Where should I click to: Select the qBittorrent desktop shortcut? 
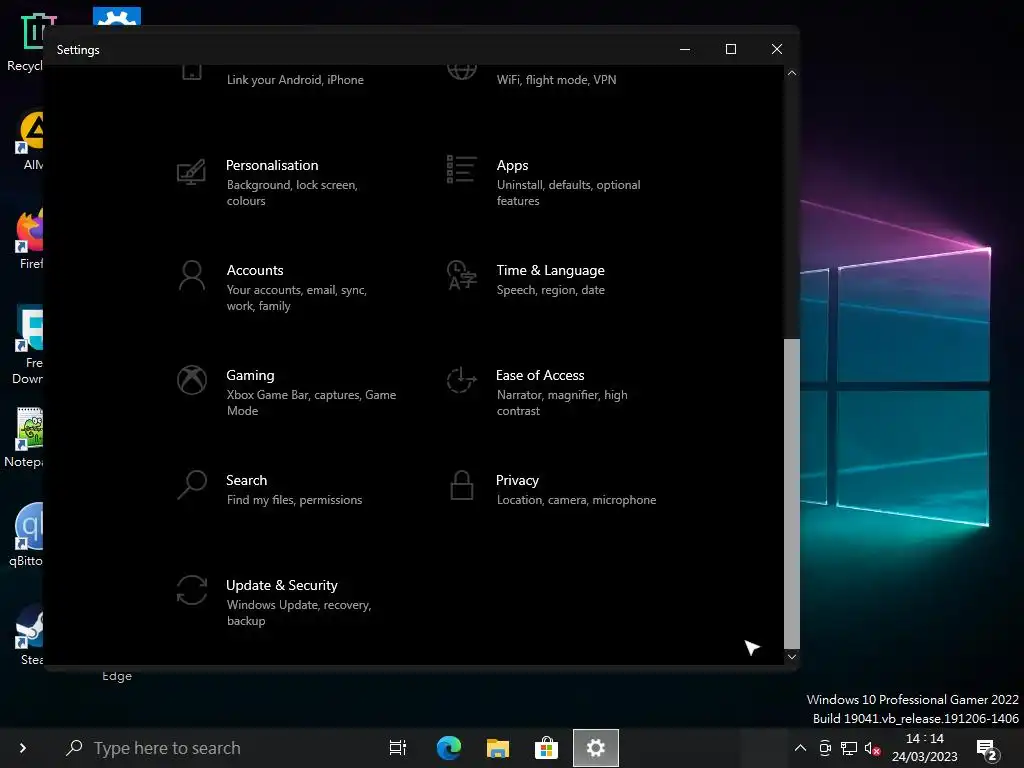point(27,536)
